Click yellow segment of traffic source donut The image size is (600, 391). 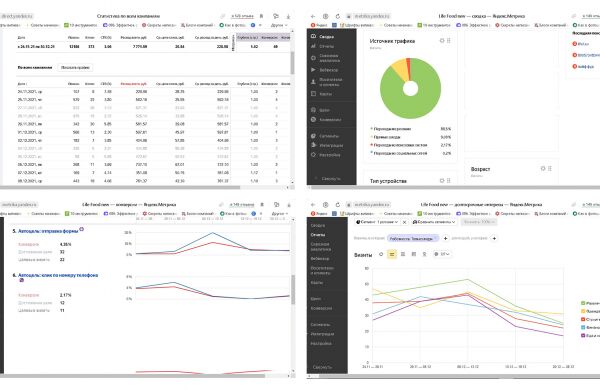(x=400, y=69)
